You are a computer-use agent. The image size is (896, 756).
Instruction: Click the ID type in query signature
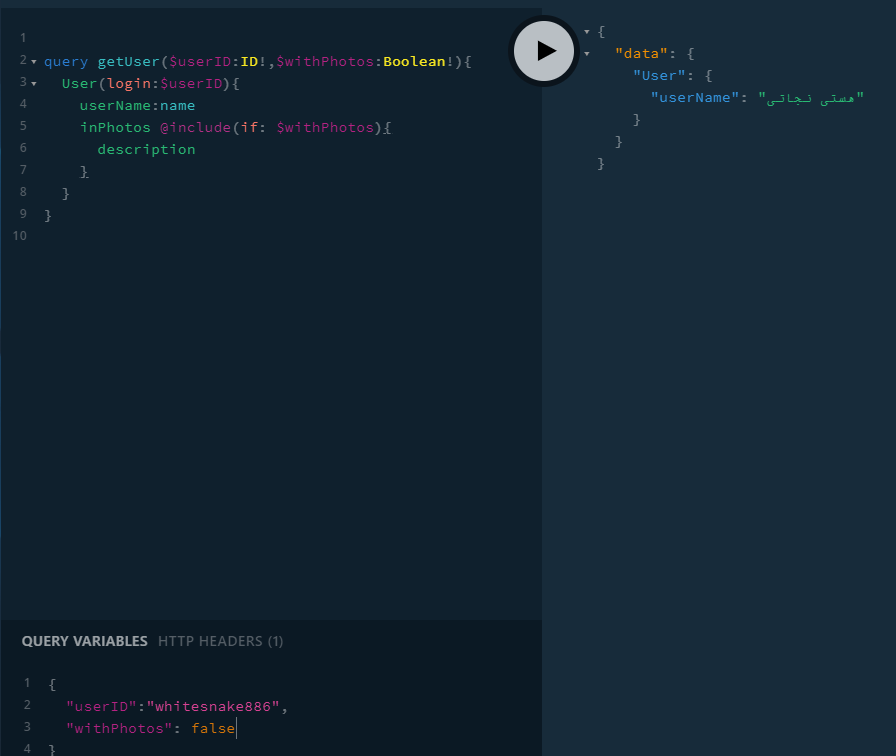click(x=249, y=62)
